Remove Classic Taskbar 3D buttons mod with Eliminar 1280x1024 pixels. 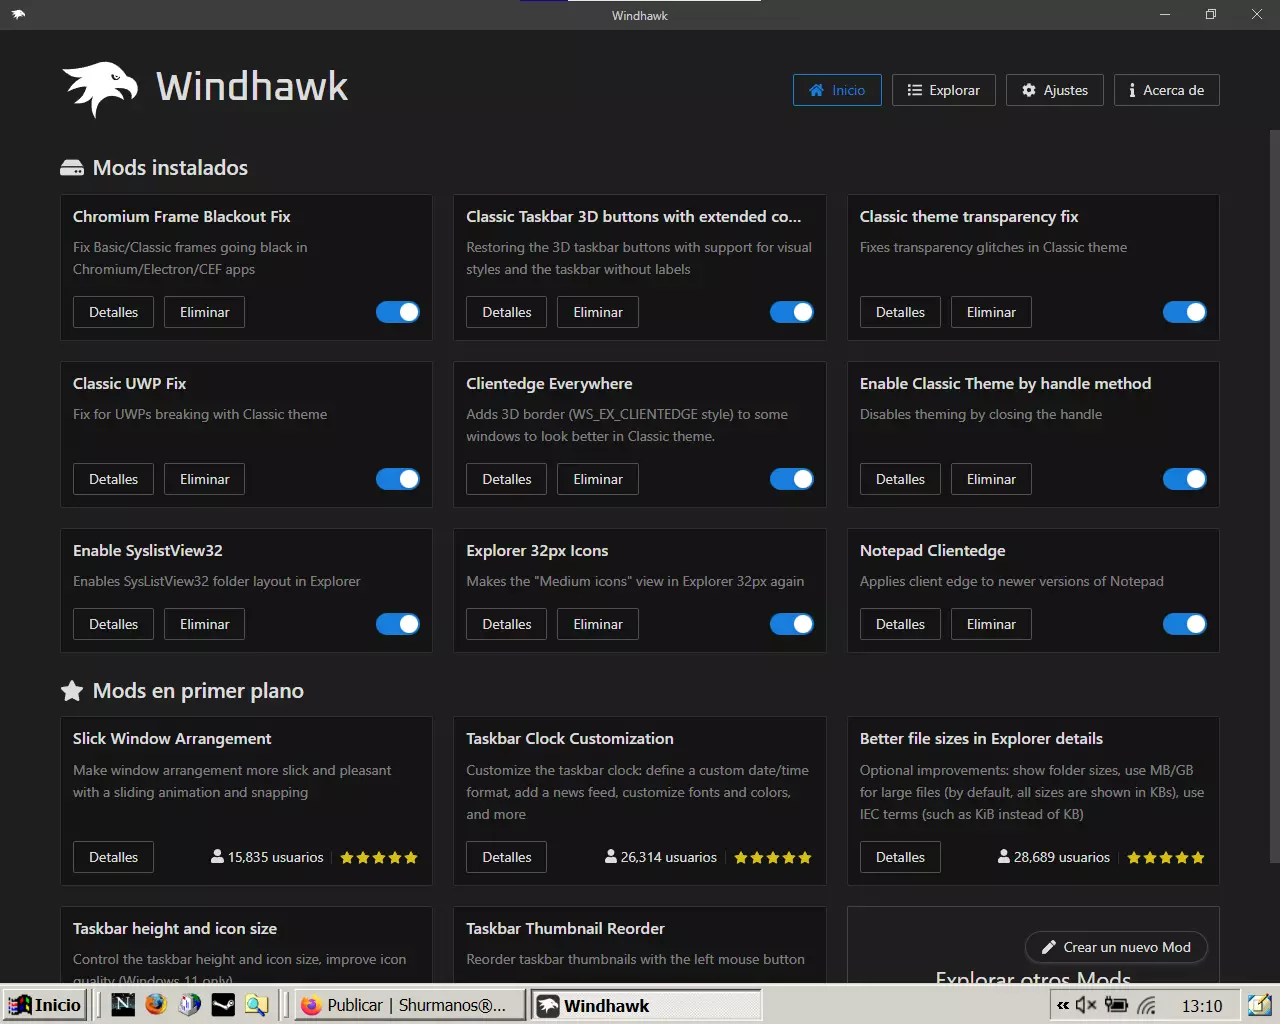point(598,312)
